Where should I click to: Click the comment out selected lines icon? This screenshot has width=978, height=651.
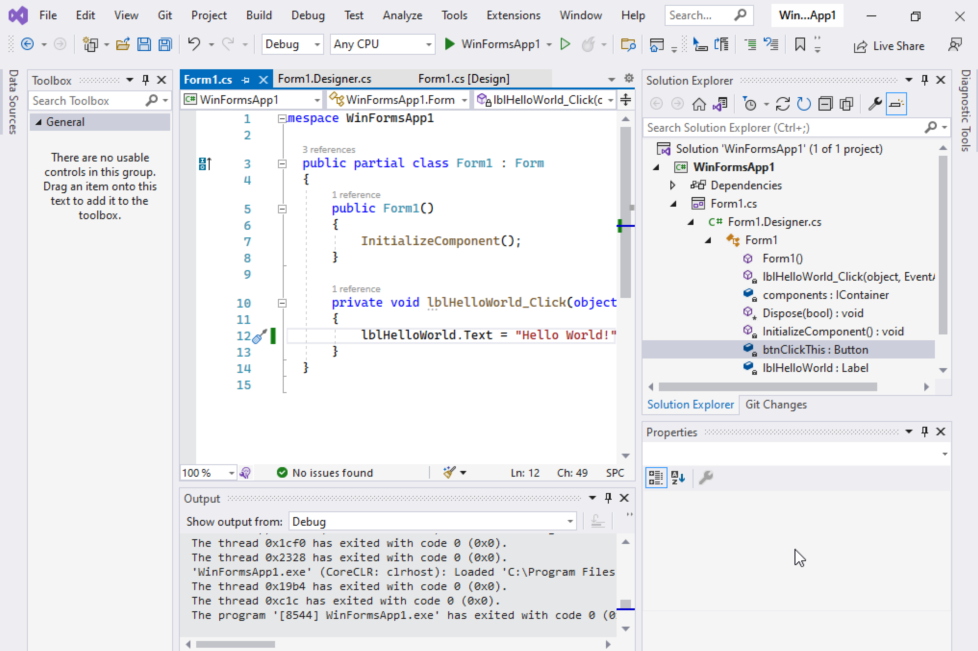(750, 44)
